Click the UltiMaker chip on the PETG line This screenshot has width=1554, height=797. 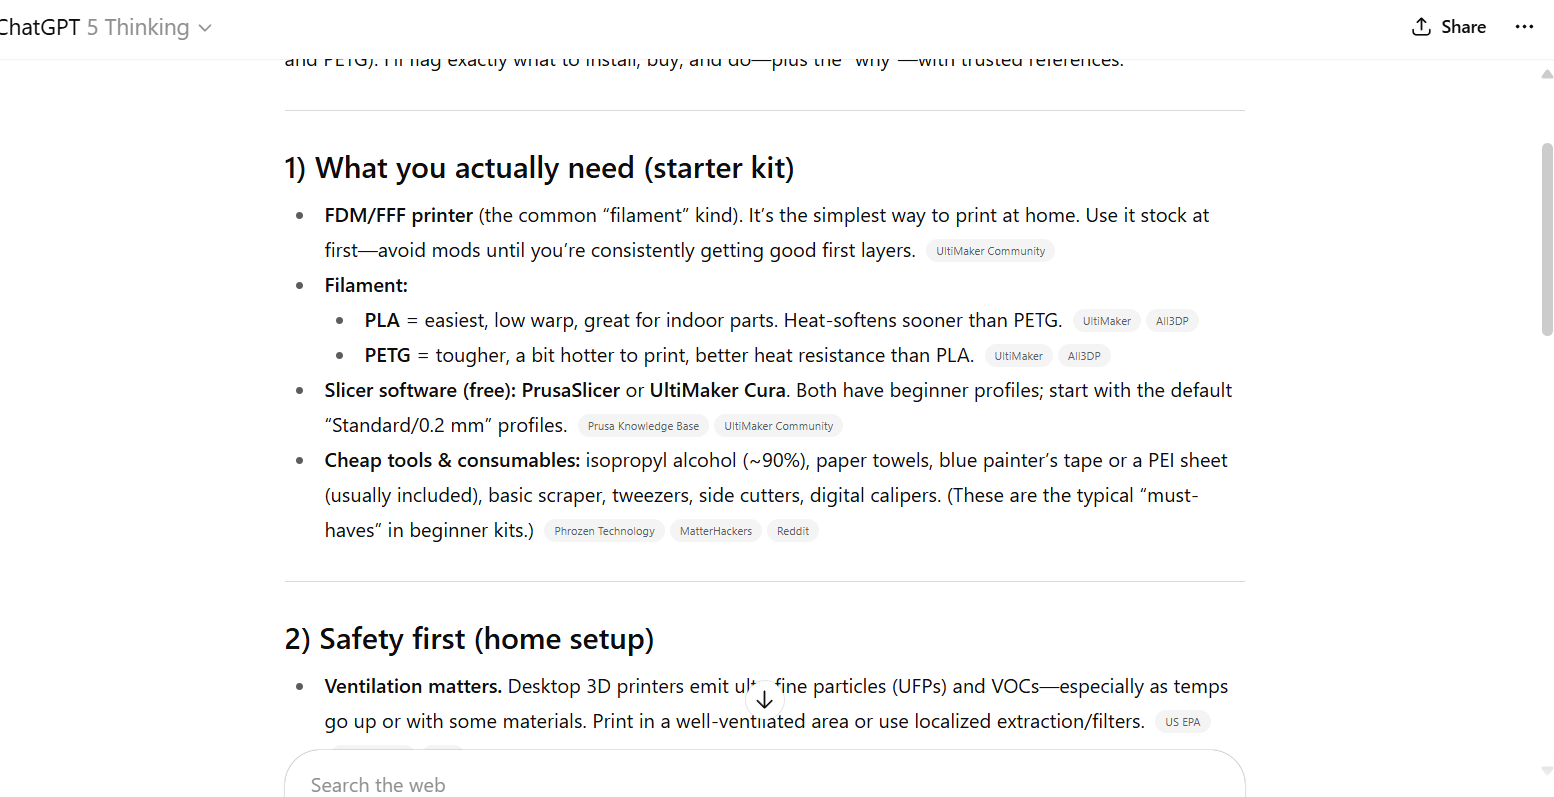pyautogui.click(x=1018, y=356)
